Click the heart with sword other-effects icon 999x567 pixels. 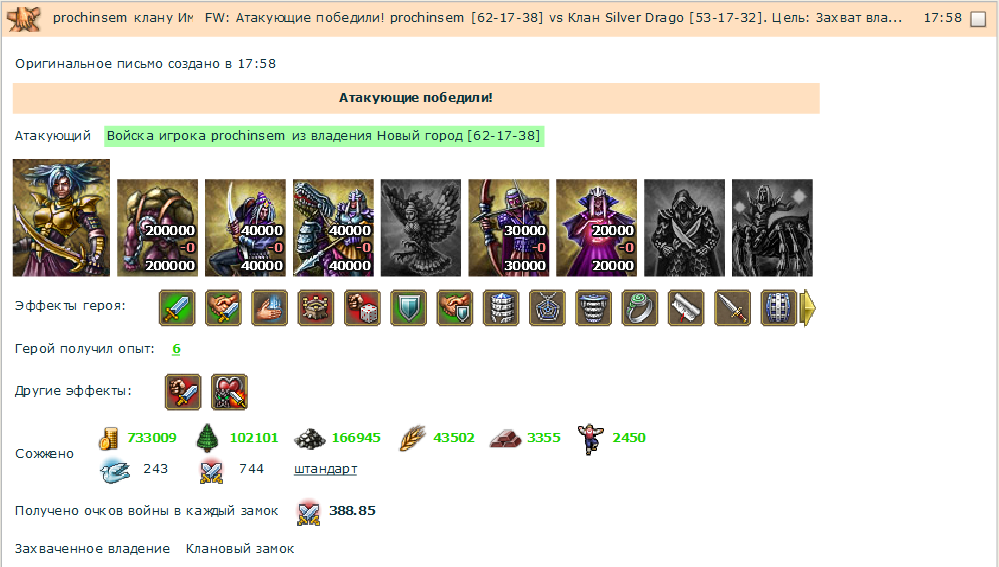coord(229,392)
